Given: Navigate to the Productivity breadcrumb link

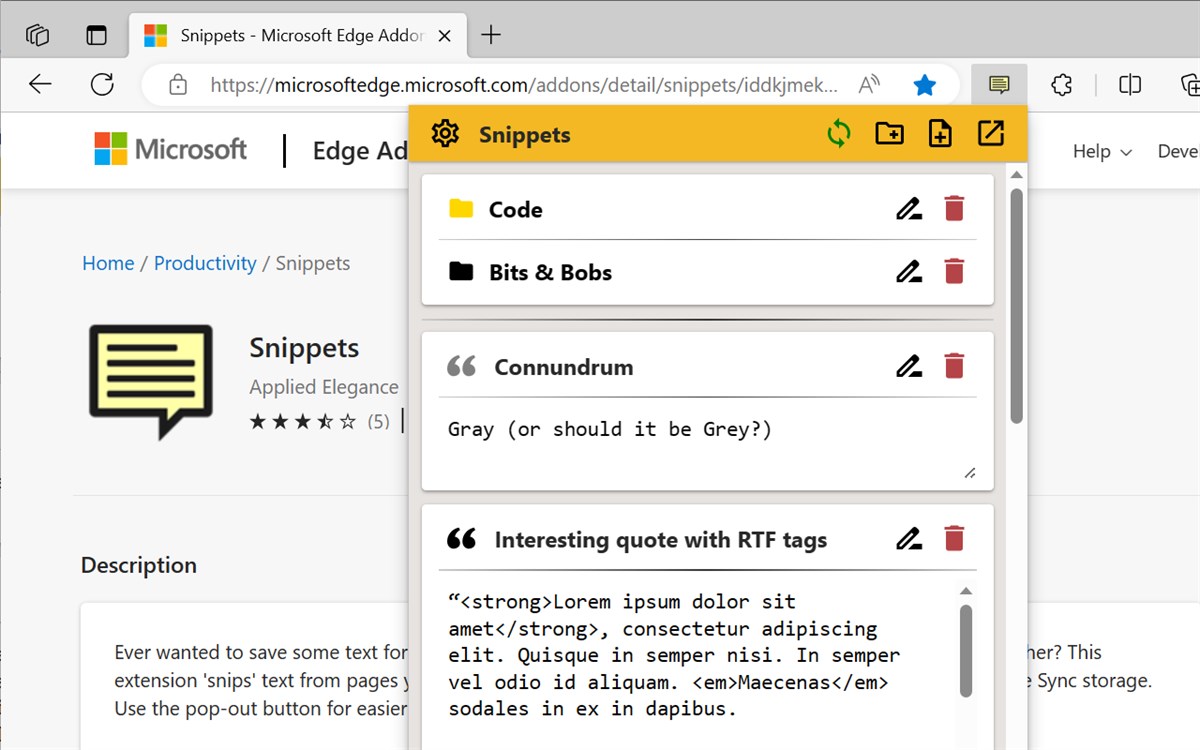Looking at the screenshot, I should coord(205,263).
